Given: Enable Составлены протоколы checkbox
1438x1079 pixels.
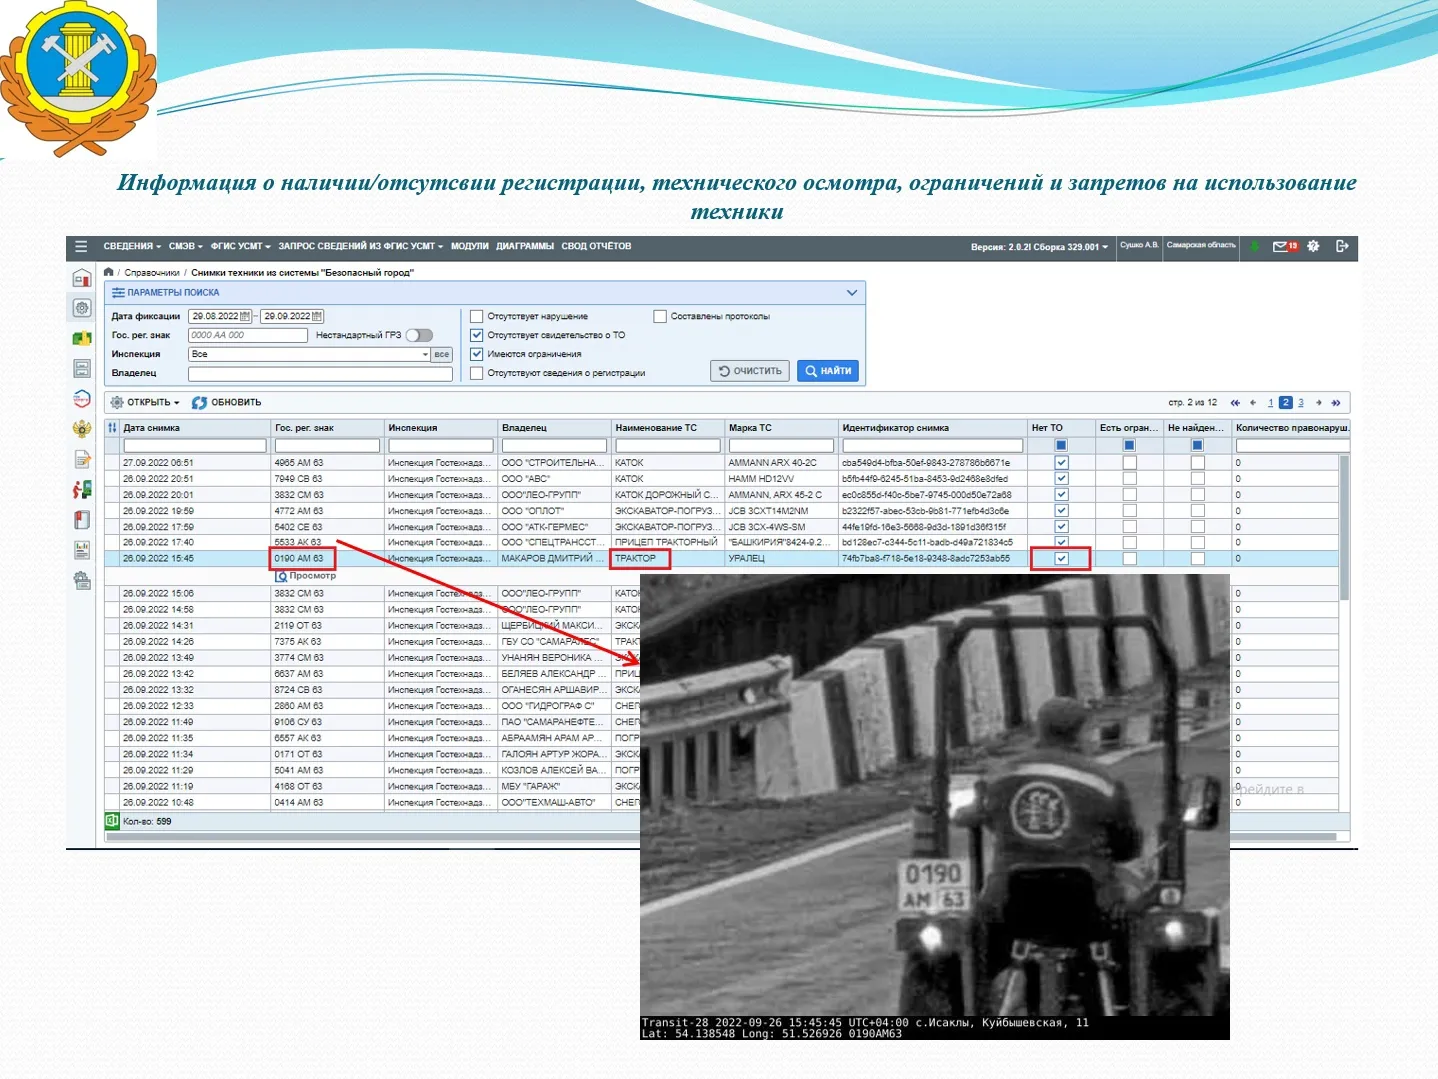Looking at the screenshot, I should point(660,316).
